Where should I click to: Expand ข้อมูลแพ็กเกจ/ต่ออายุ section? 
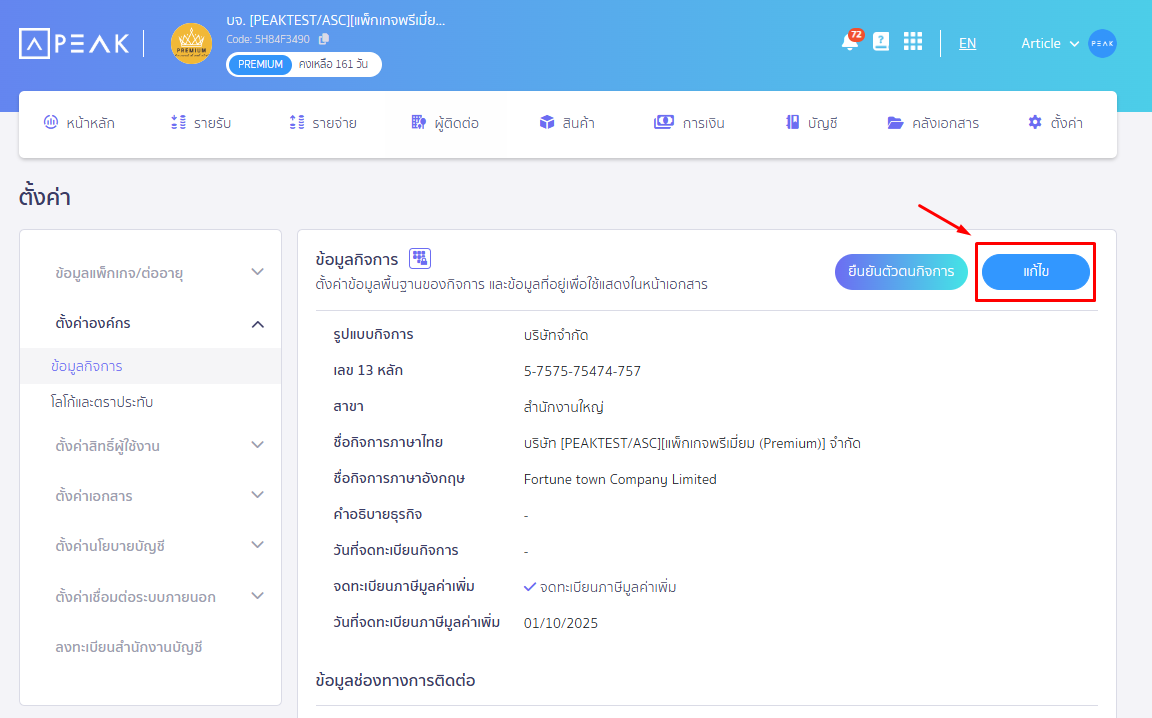257,272
